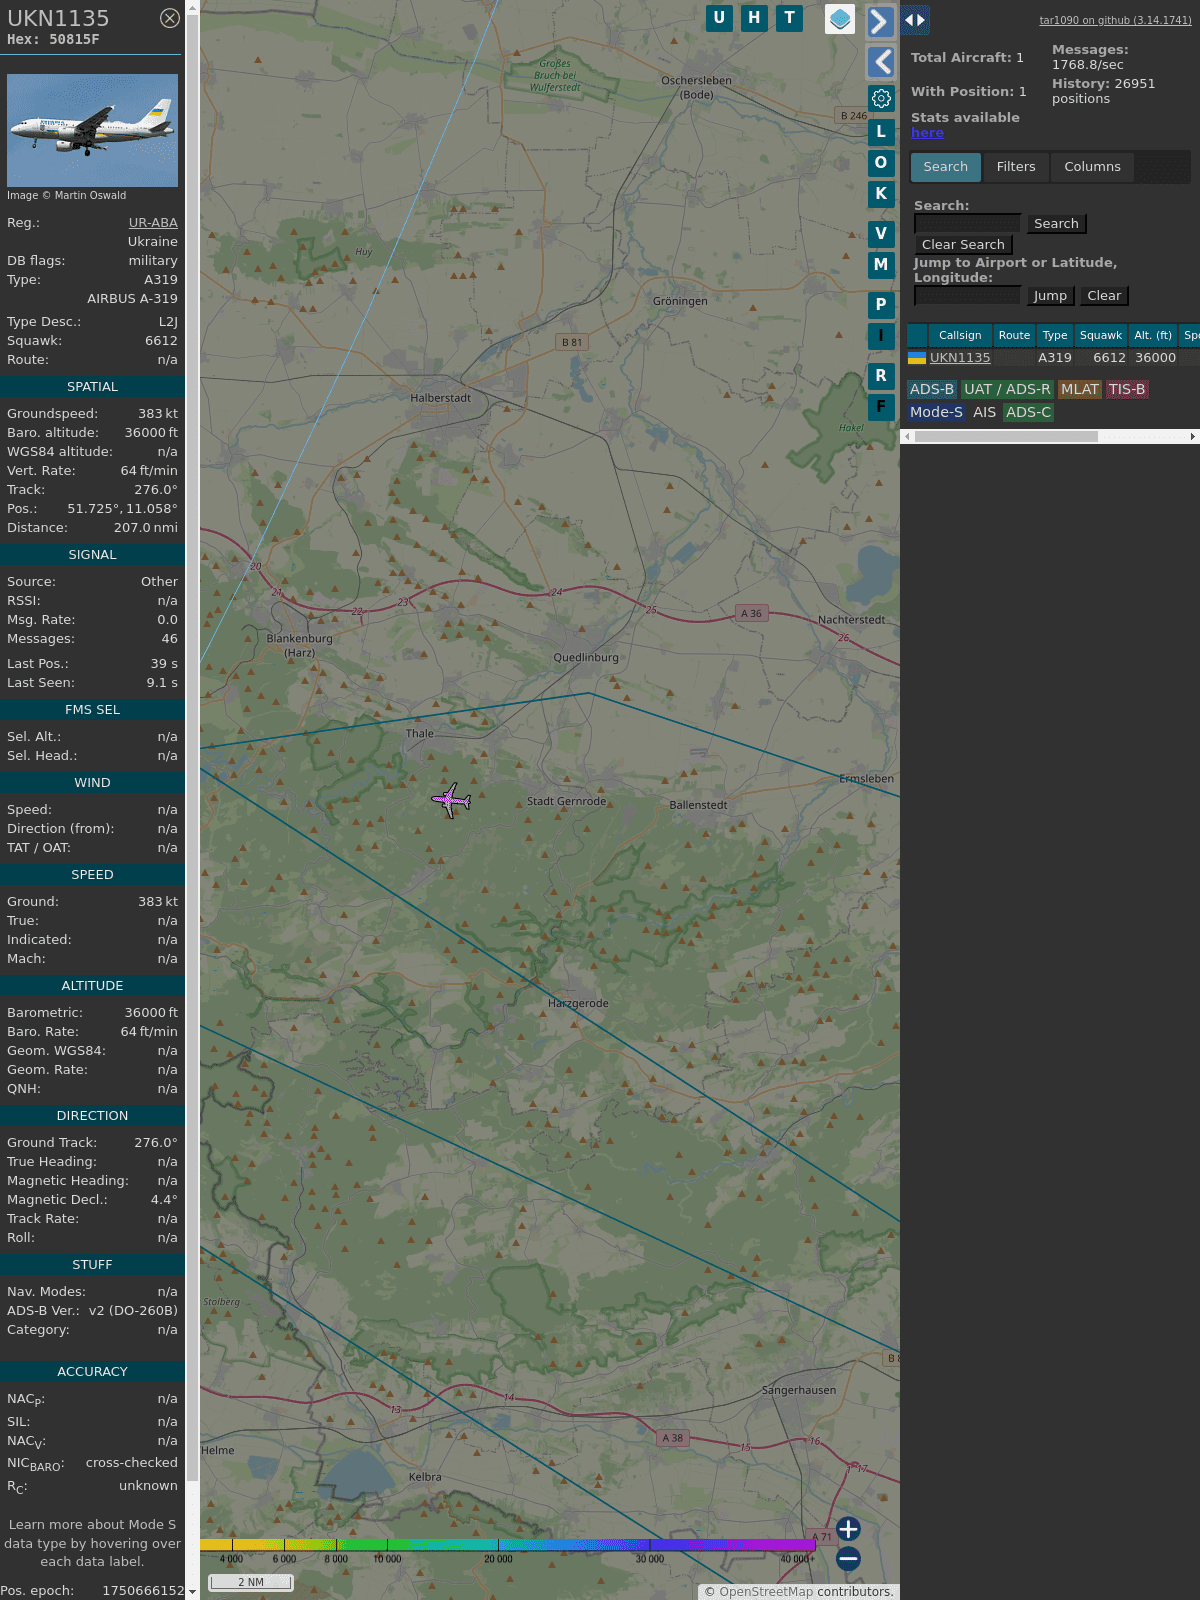The width and height of the screenshot is (1200, 1600).
Task: Collapse sidebar with left chevron arrow
Action: [x=880, y=62]
